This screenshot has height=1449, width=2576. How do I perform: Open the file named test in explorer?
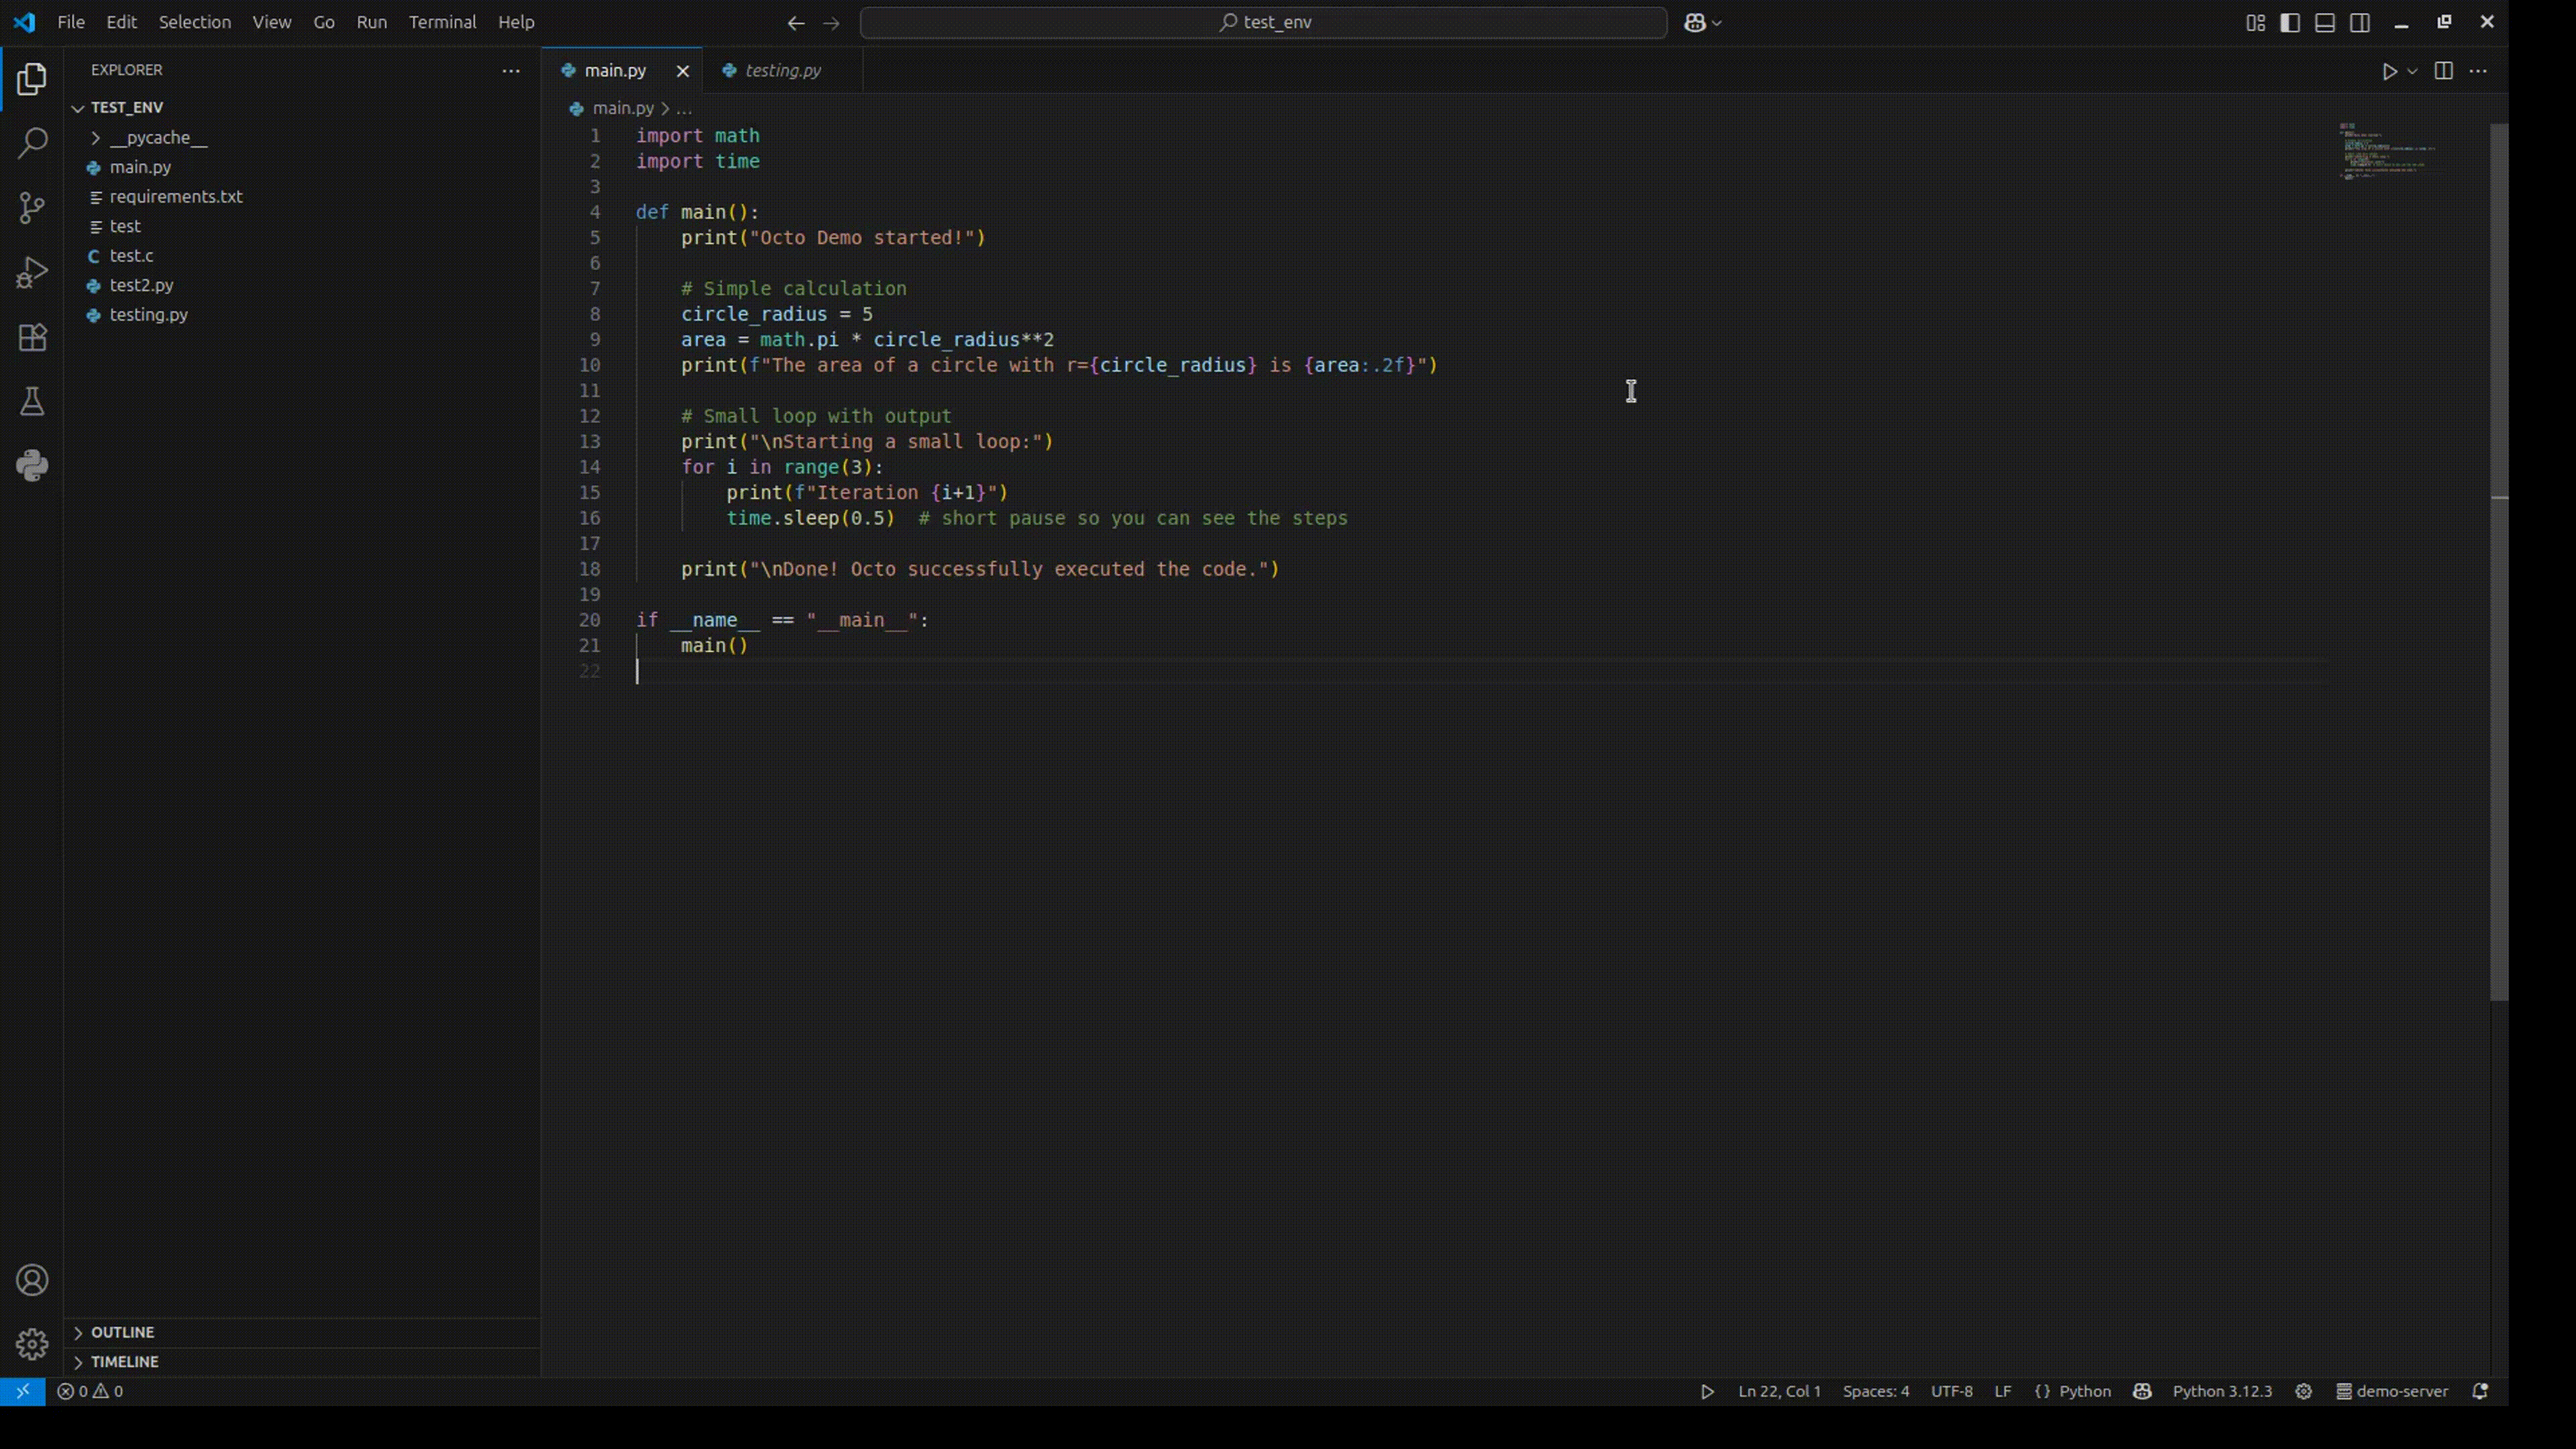(x=302, y=226)
